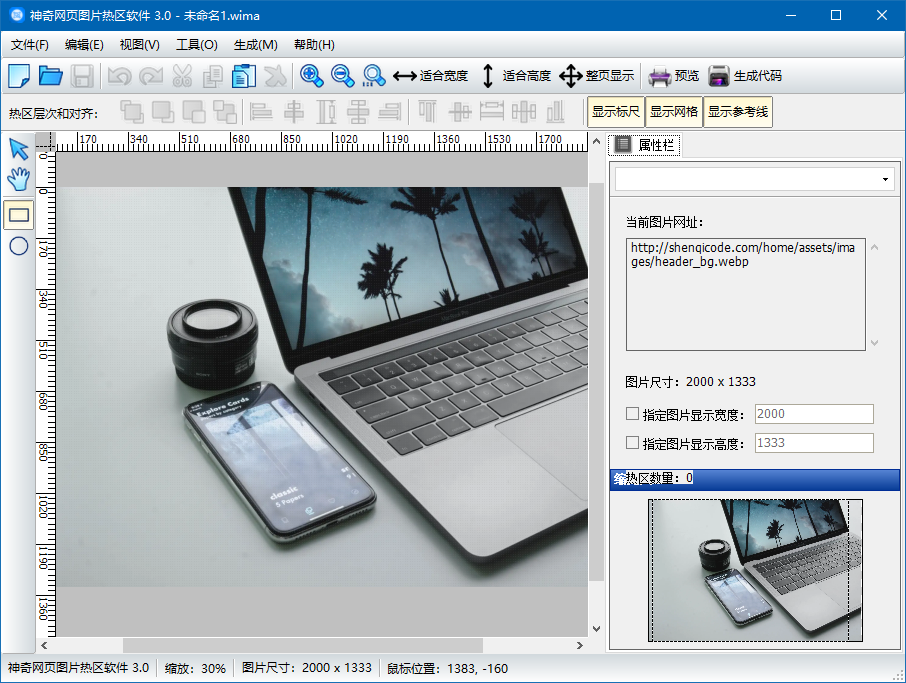Click the display width field 2000
906x683 pixels.
(814, 414)
